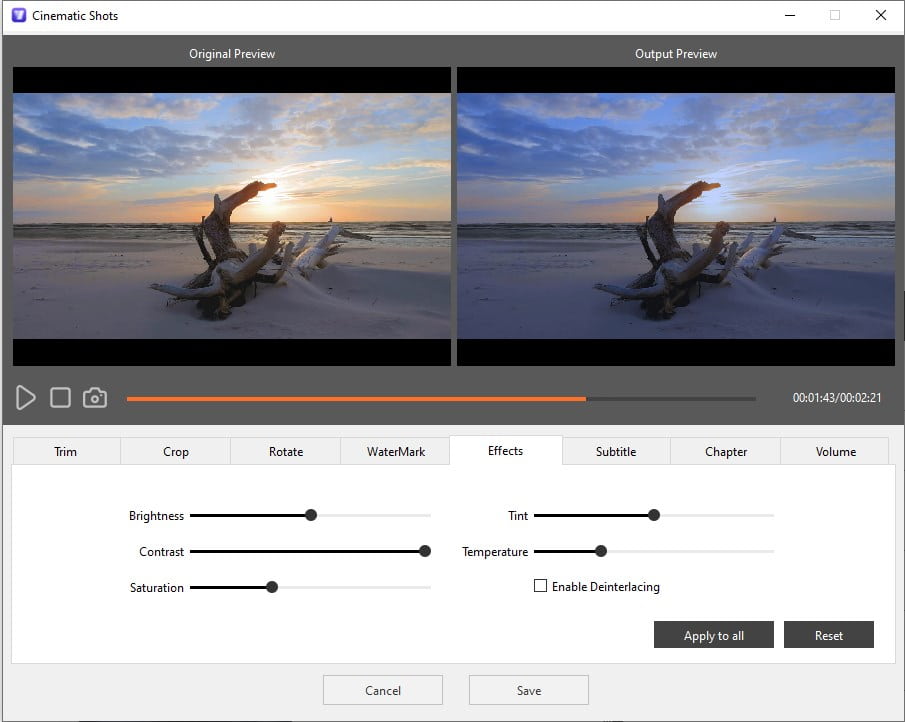The width and height of the screenshot is (905, 722).
Task: Open the Chapter tab
Action: click(726, 451)
